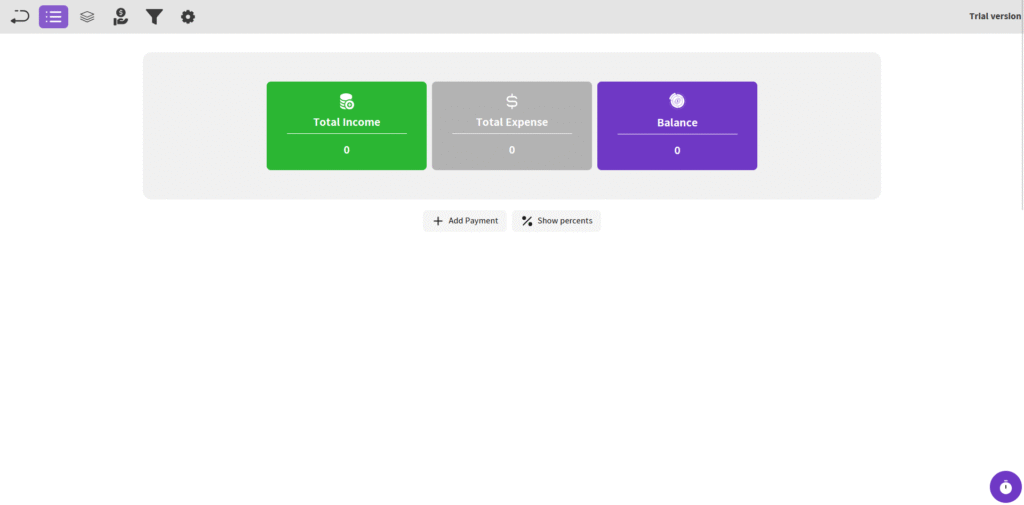Click the circular icon on the Balance card
The image size is (1024, 505).
[677, 101]
